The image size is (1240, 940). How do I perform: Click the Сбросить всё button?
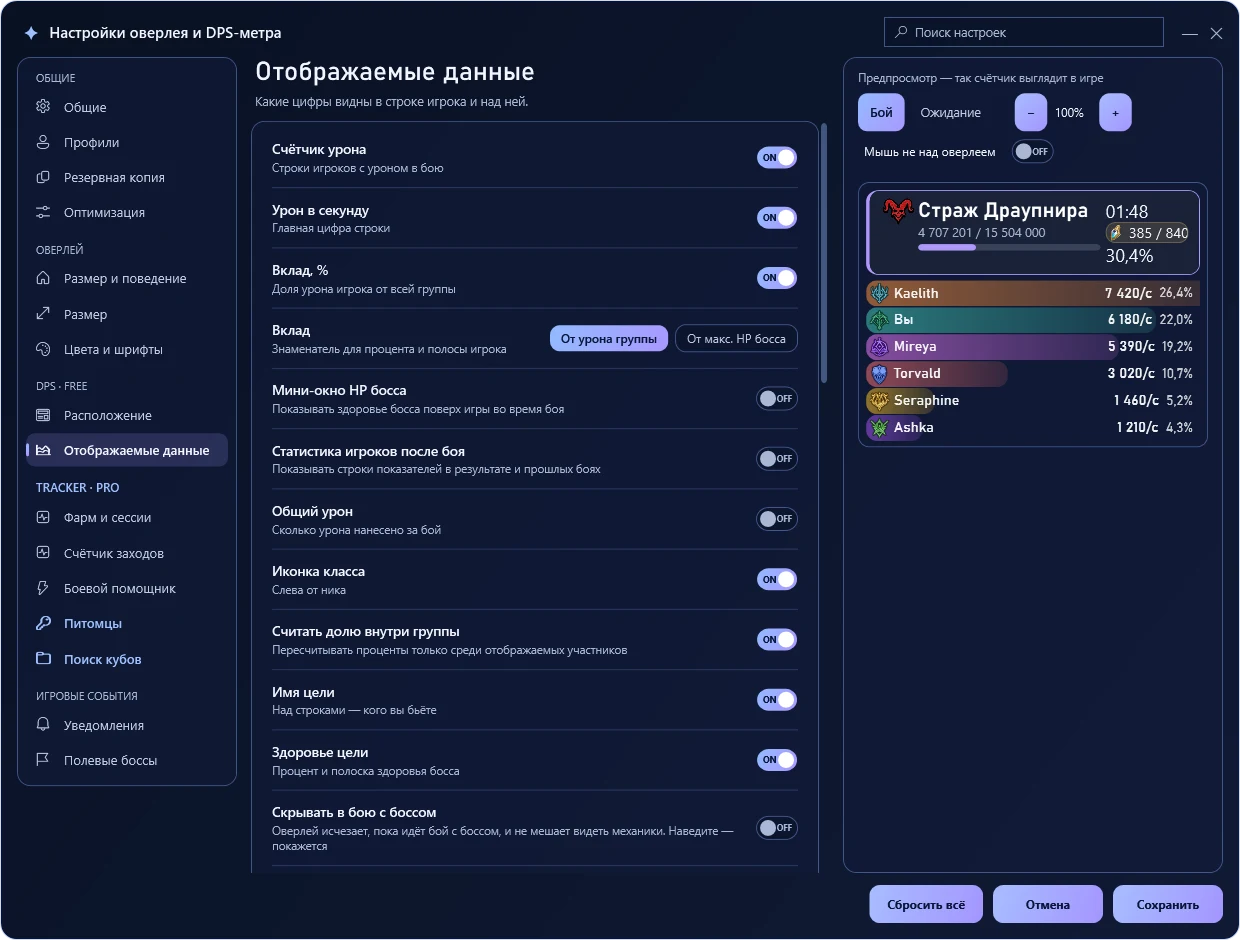click(926, 904)
